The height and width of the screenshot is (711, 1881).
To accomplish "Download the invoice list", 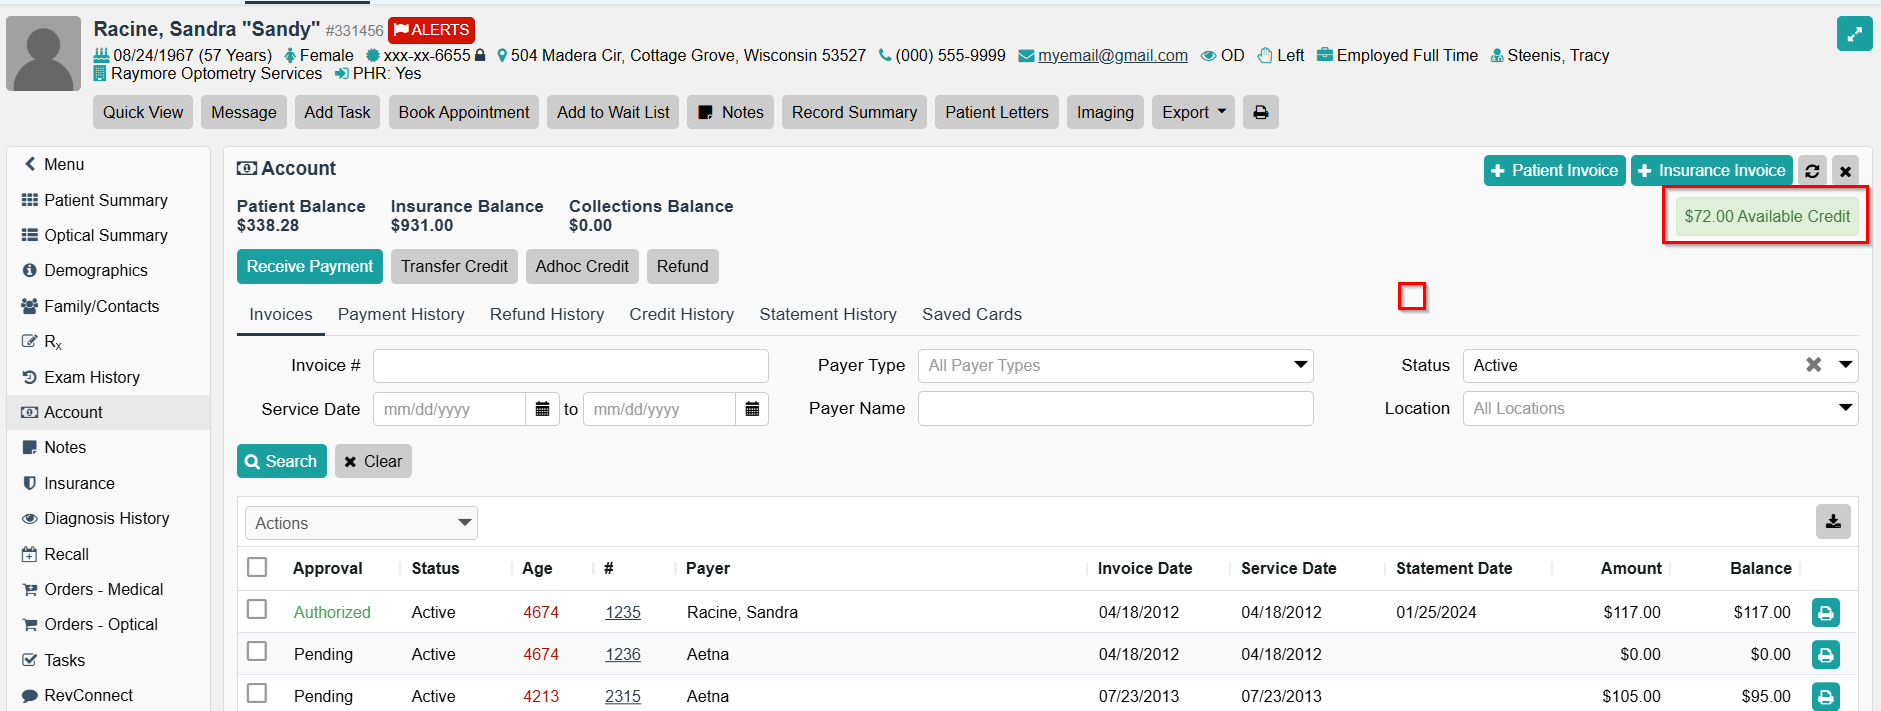I will tap(1833, 522).
